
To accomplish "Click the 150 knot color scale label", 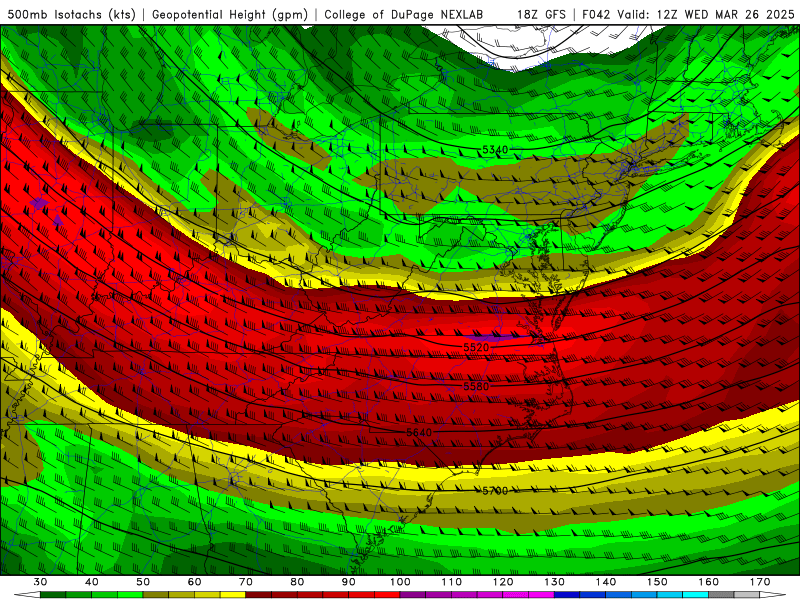I will [657, 582].
